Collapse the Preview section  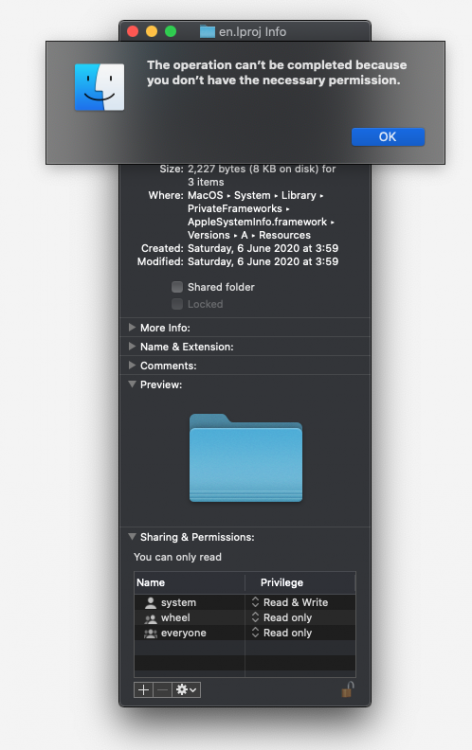click(132, 384)
